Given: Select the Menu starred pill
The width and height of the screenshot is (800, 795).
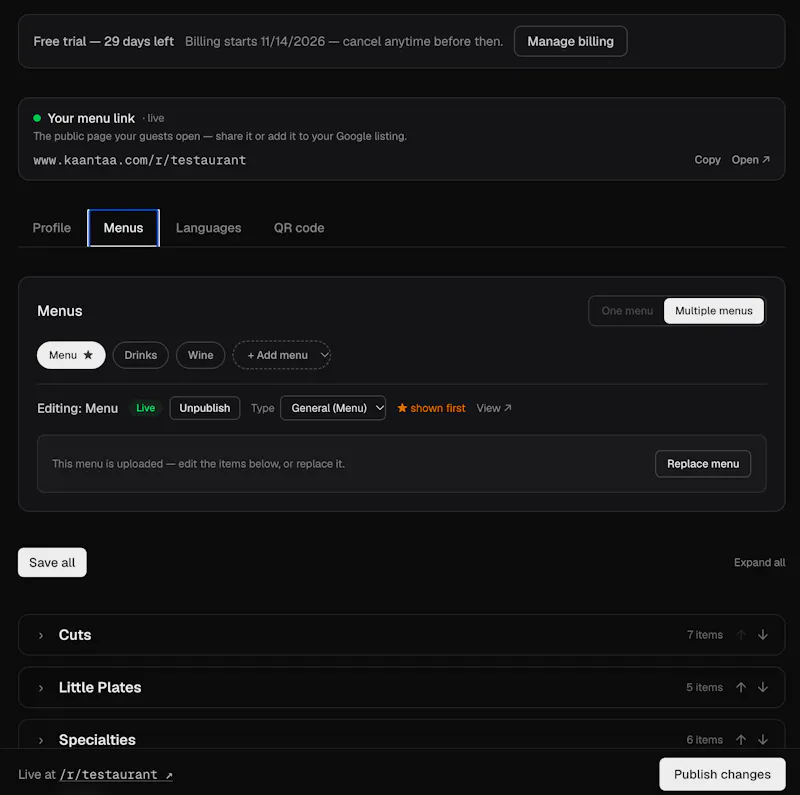Looking at the screenshot, I should pyautogui.click(x=71, y=355).
